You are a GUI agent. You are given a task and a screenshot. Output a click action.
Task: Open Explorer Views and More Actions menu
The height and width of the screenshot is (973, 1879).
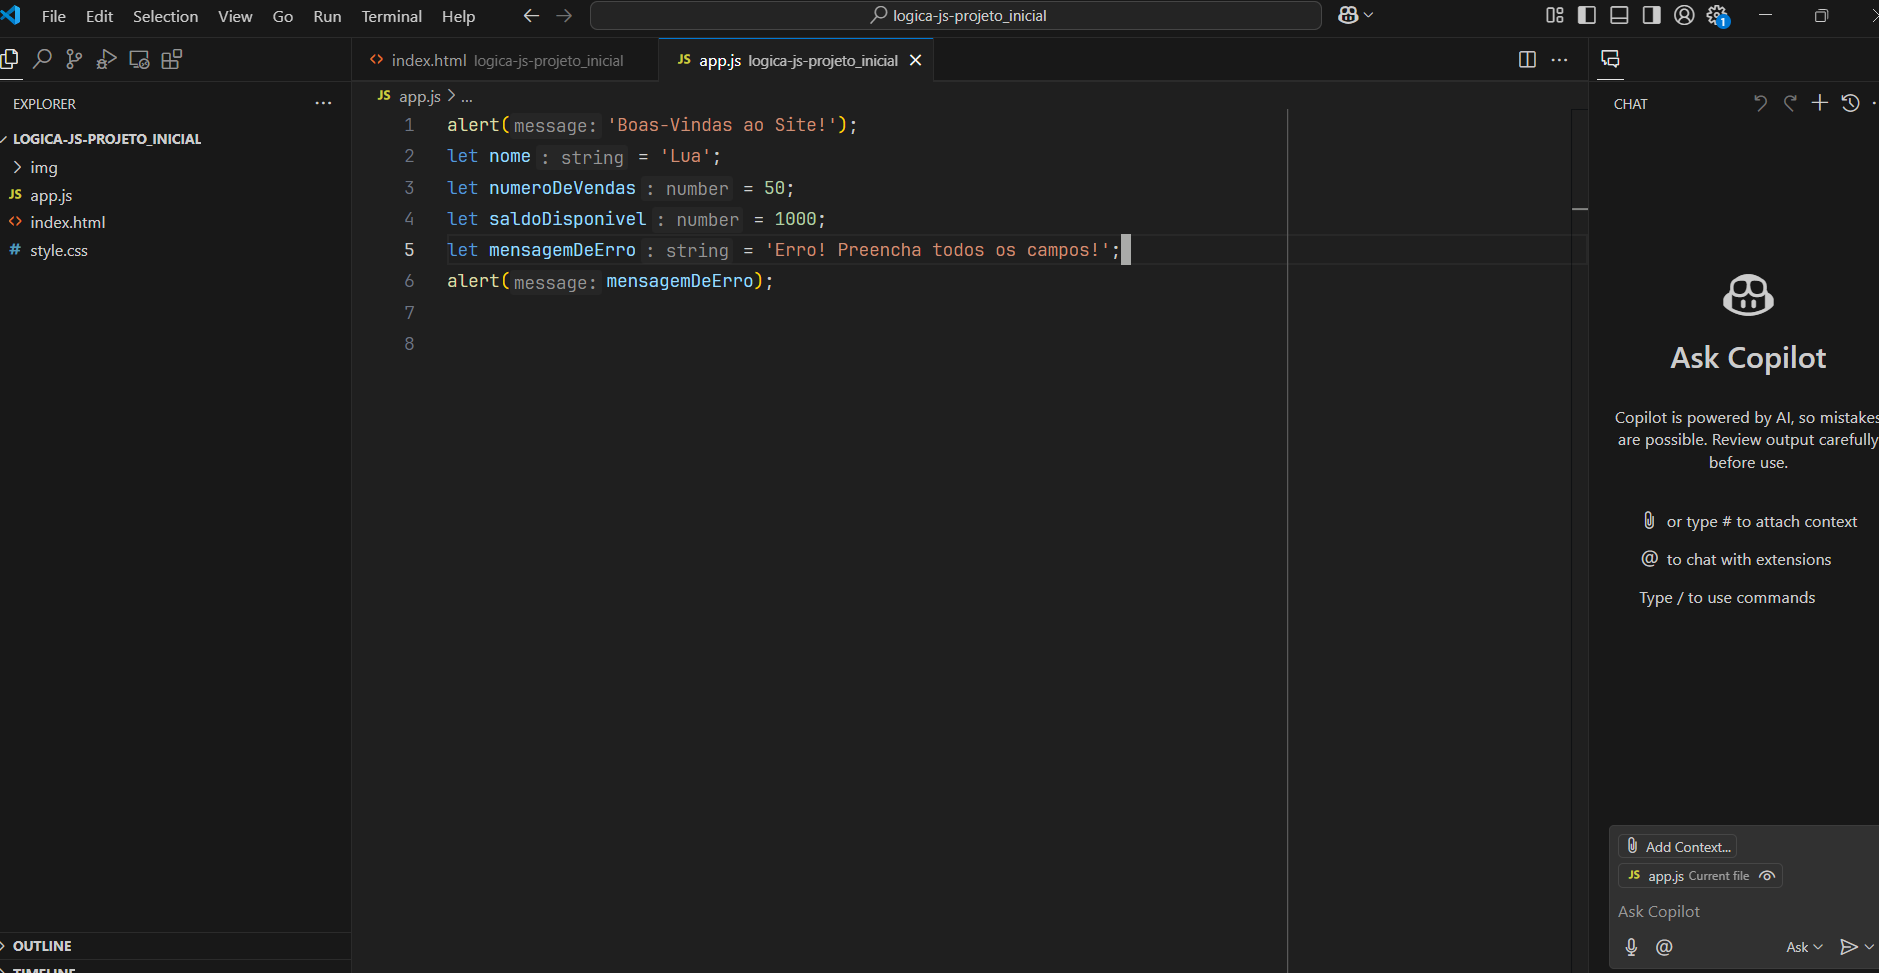coord(323,103)
